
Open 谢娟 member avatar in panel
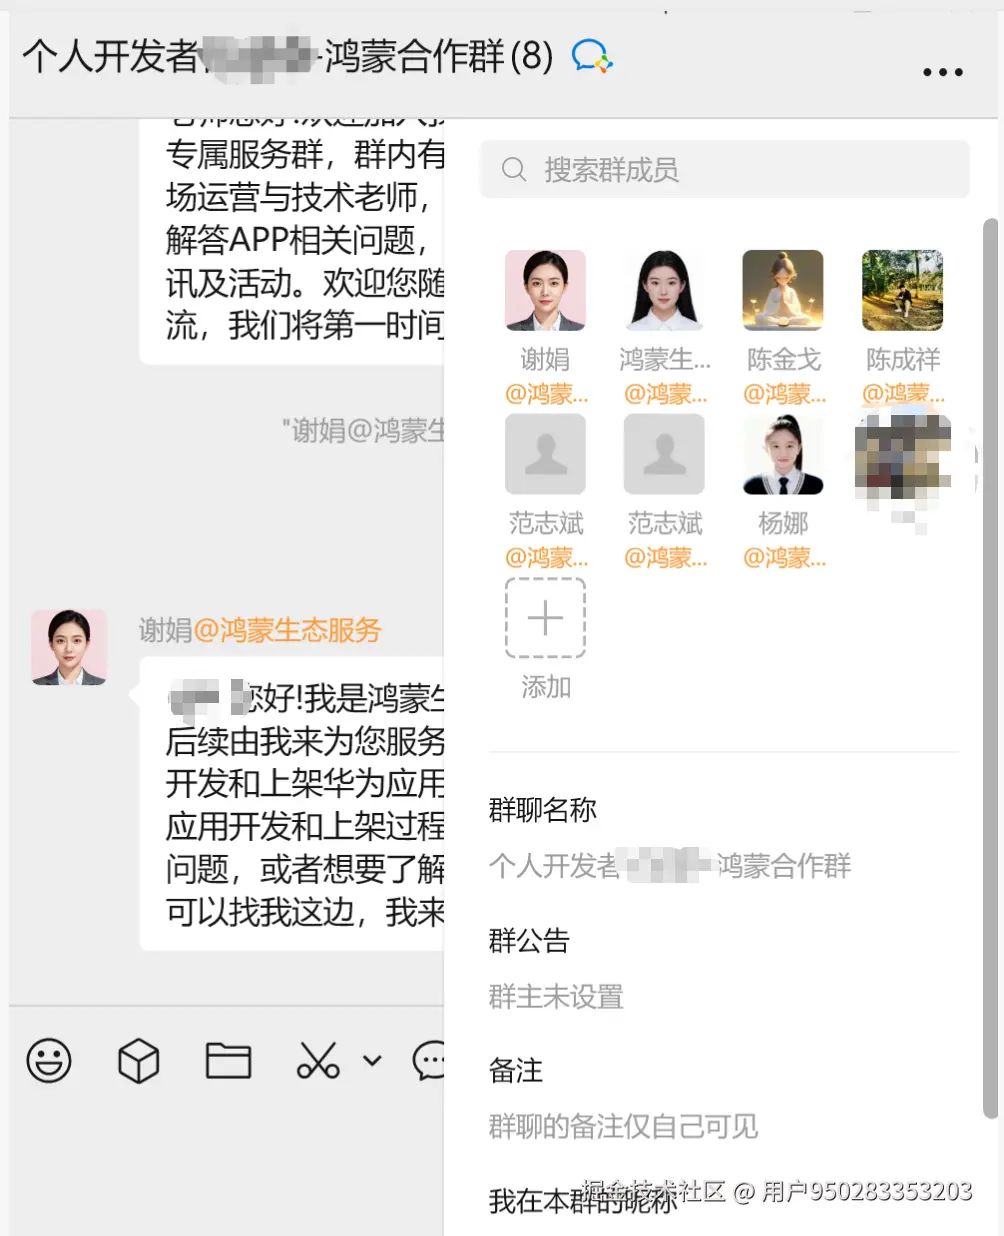click(x=545, y=290)
